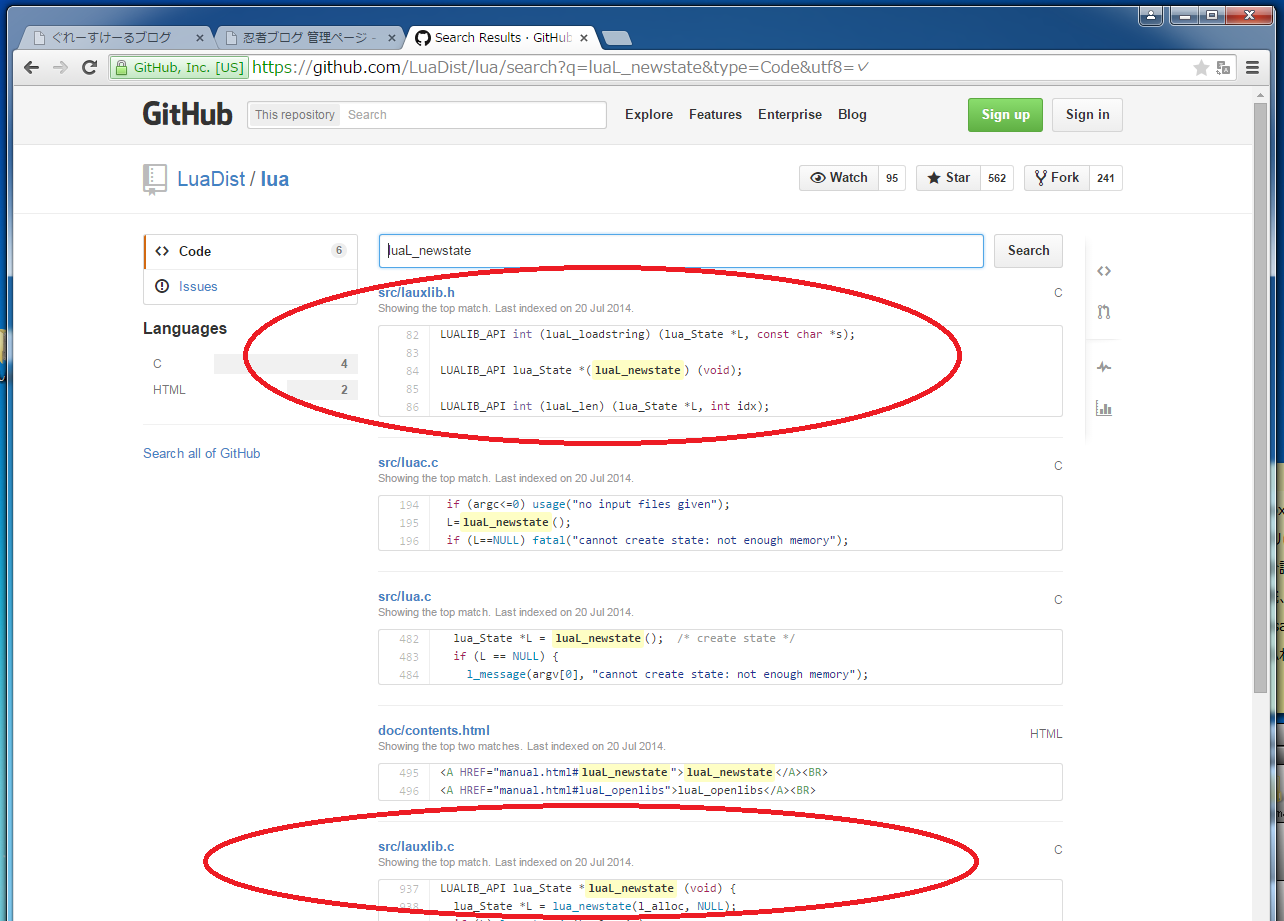
Task: Click the browser forward arrow
Action: pos(60,68)
